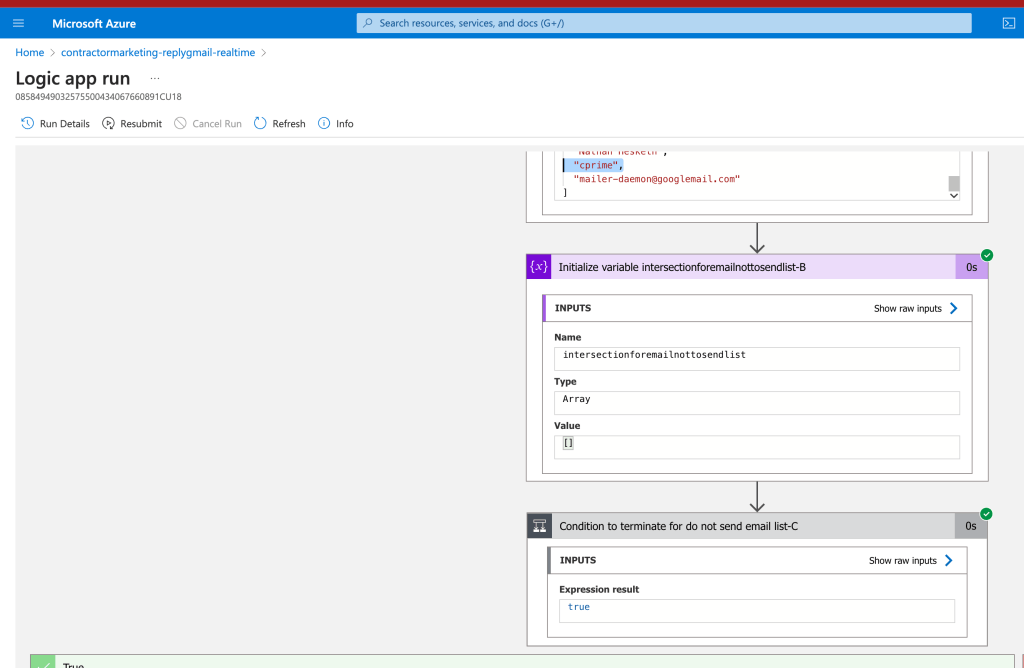The width and height of the screenshot is (1024, 668).
Task: Click the scrollbar thumb in array output box
Action: point(953,183)
